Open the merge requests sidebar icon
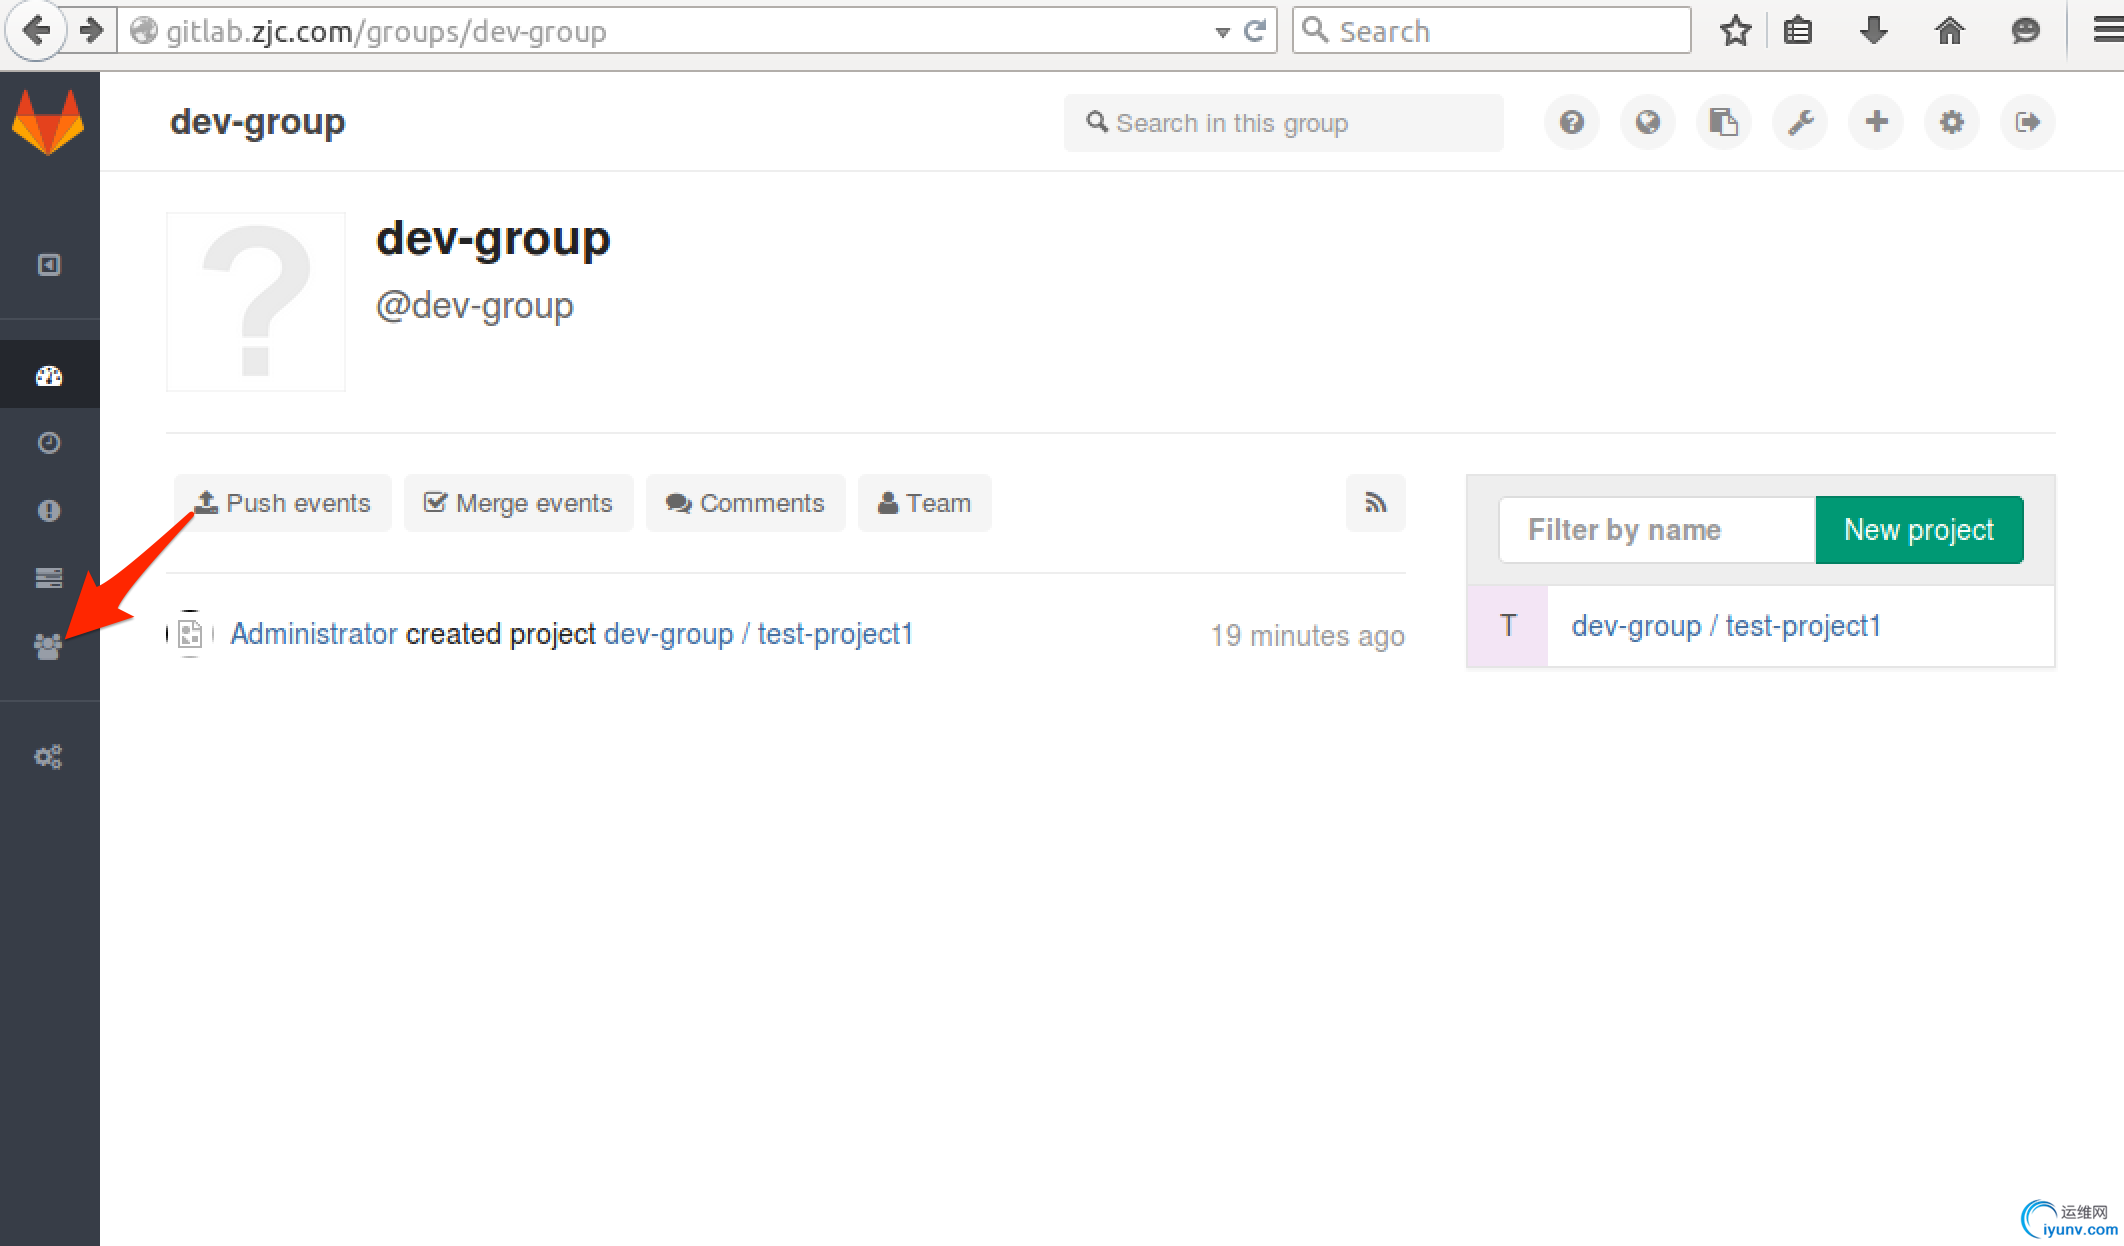The width and height of the screenshot is (2124, 1246). point(49,578)
